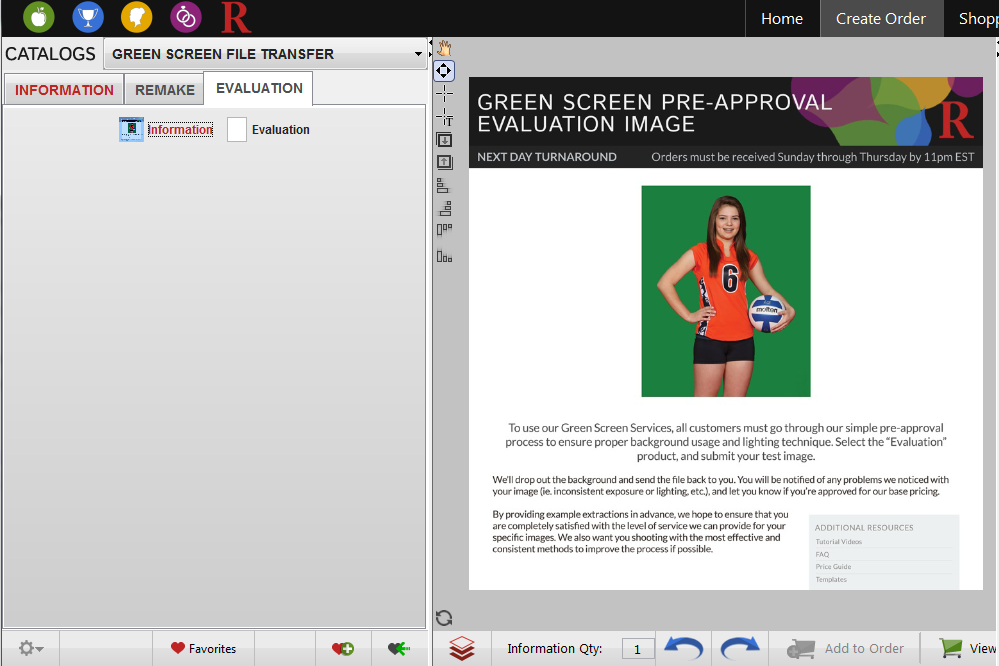Switch to the REMAKE tab
This screenshot has height=666, width=999.
click(164, 90)
